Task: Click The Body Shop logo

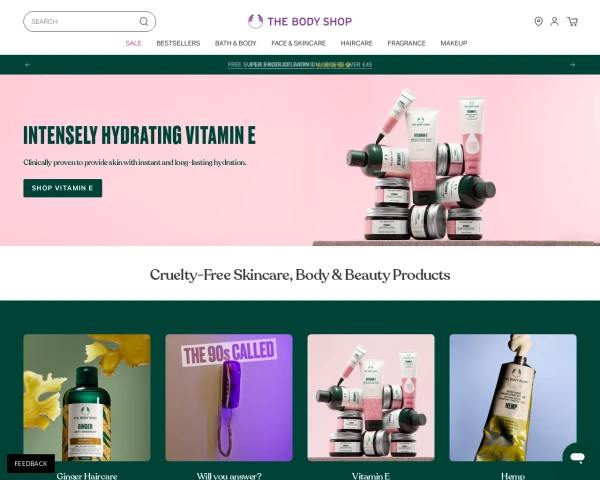Action: (x=300, y=21)
